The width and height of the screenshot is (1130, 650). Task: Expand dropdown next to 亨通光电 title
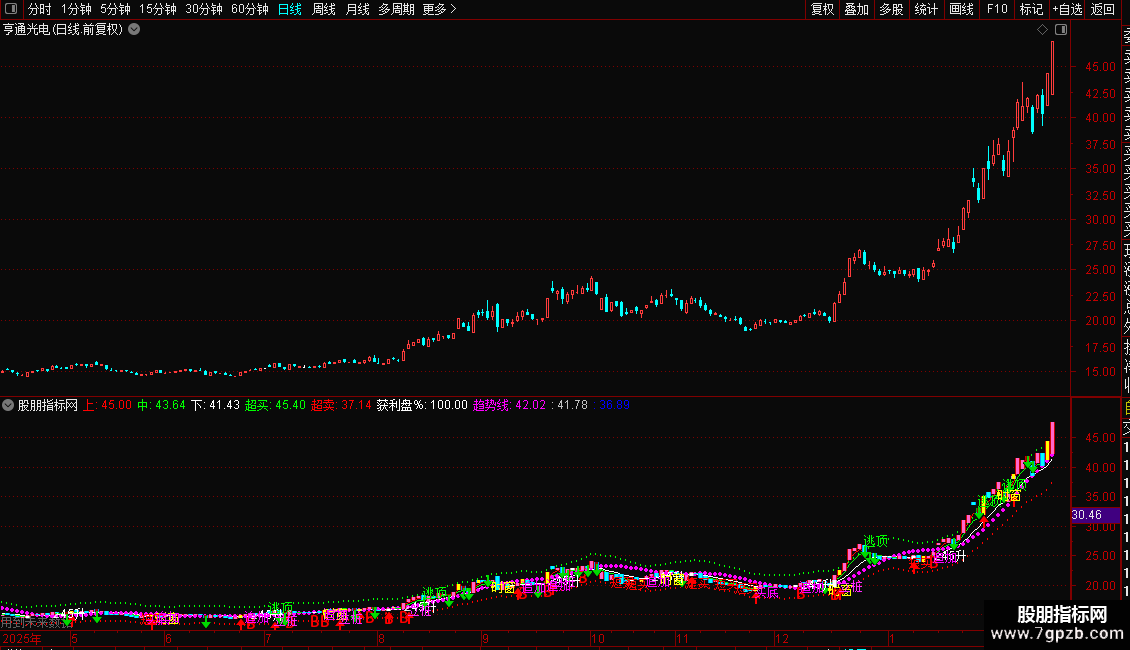(134, 30)
